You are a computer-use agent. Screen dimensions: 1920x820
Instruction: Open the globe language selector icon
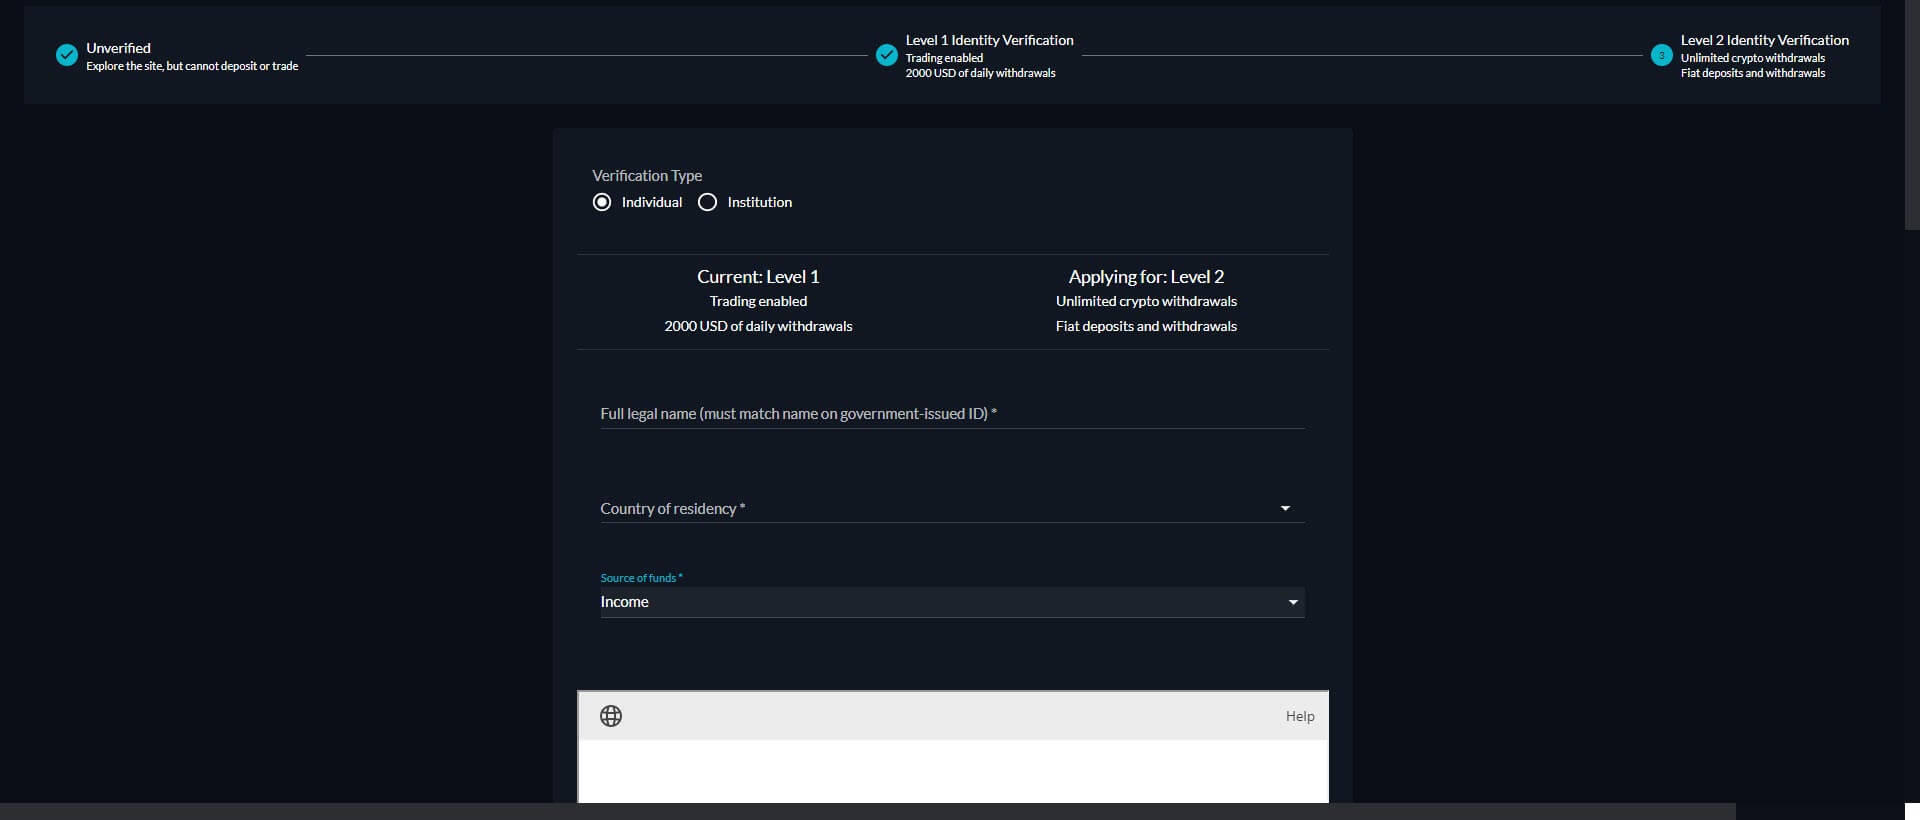point(611,716)
